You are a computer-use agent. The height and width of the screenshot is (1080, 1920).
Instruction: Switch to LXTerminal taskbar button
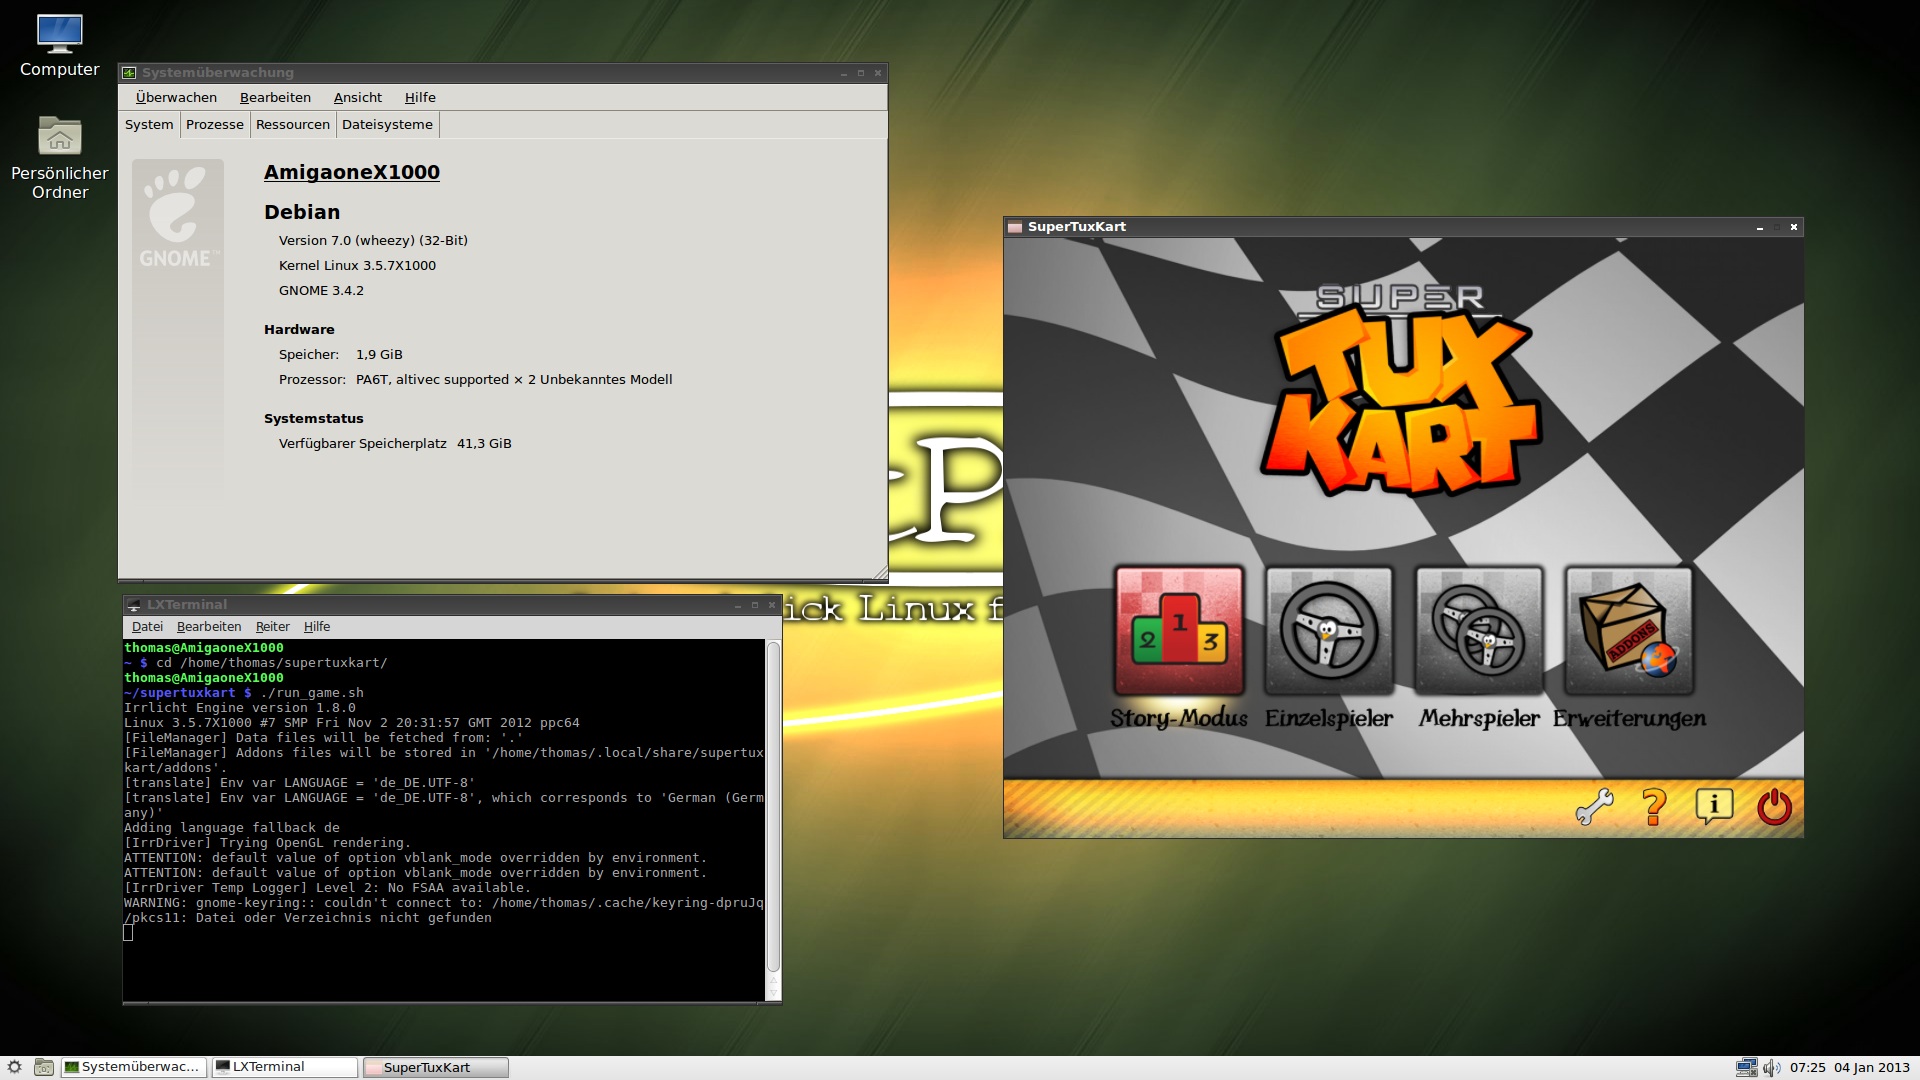coord(284,1067)
